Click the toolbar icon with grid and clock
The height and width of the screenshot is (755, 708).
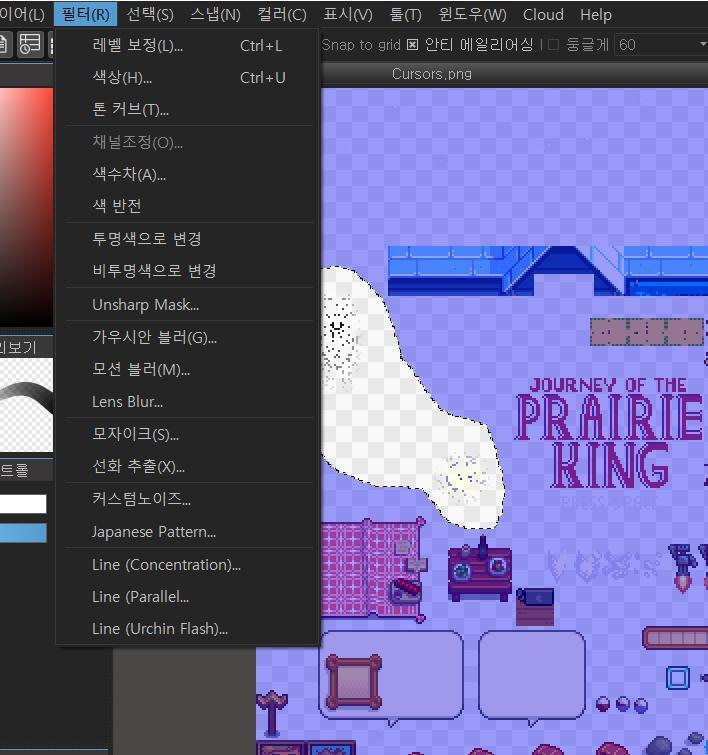coord(30,44)
